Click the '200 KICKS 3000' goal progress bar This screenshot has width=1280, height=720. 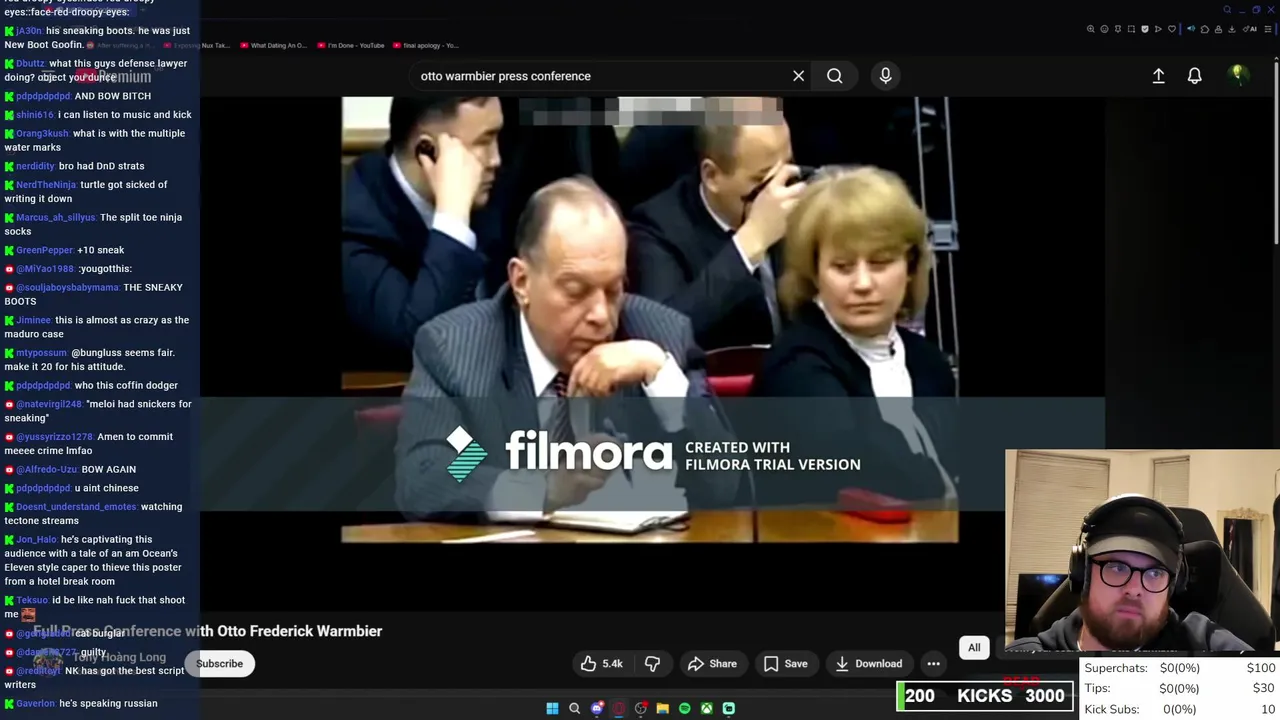pos(985,696)
